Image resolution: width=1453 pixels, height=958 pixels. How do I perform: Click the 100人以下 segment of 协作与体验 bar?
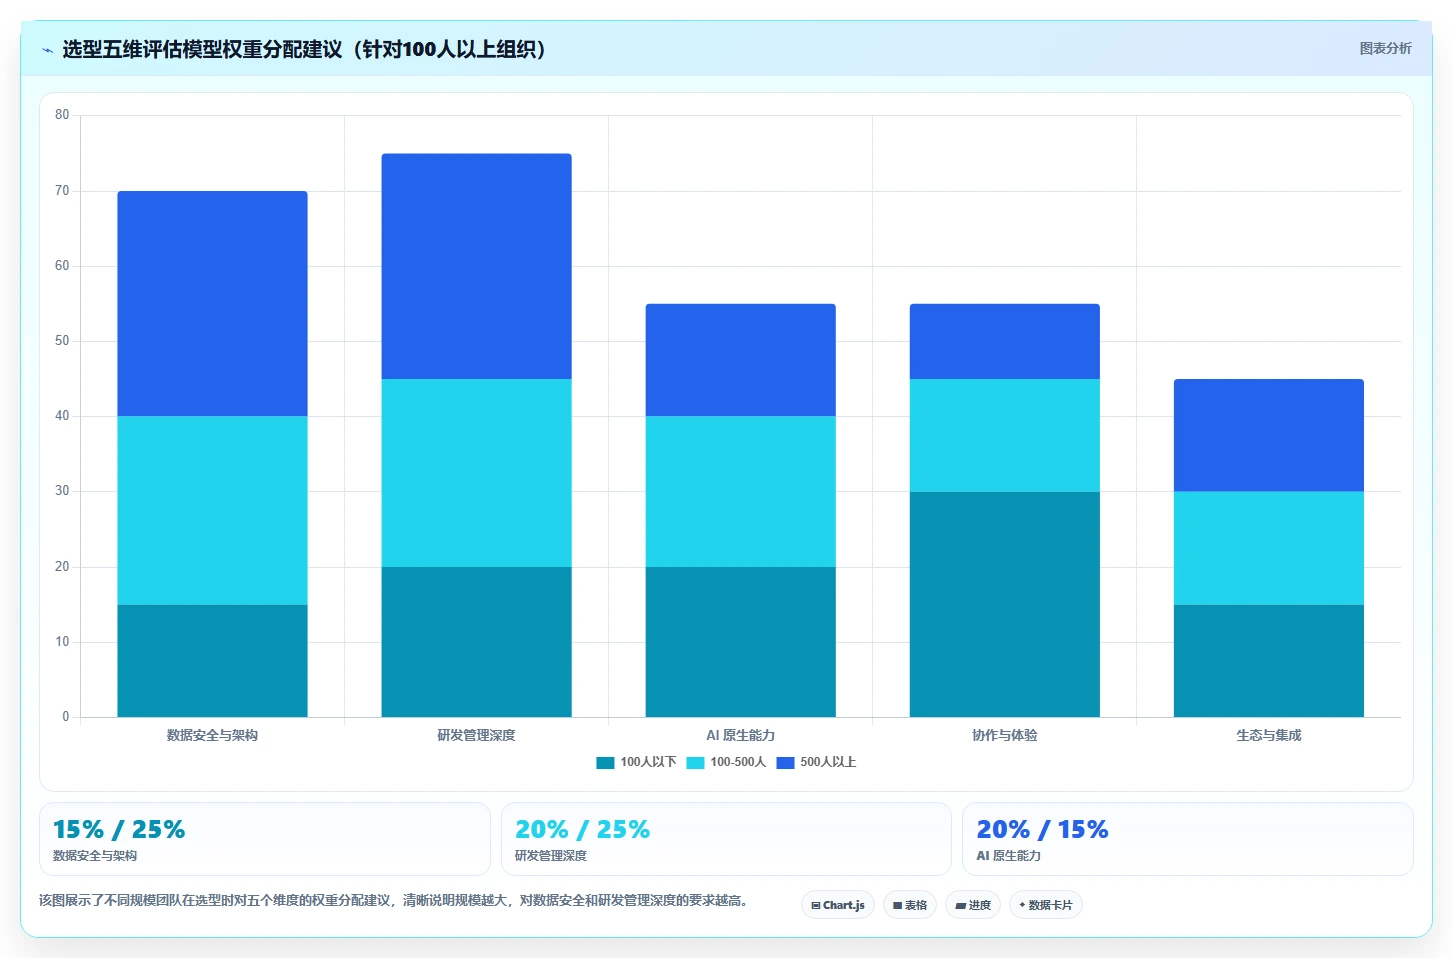[x=1004, y=604]
